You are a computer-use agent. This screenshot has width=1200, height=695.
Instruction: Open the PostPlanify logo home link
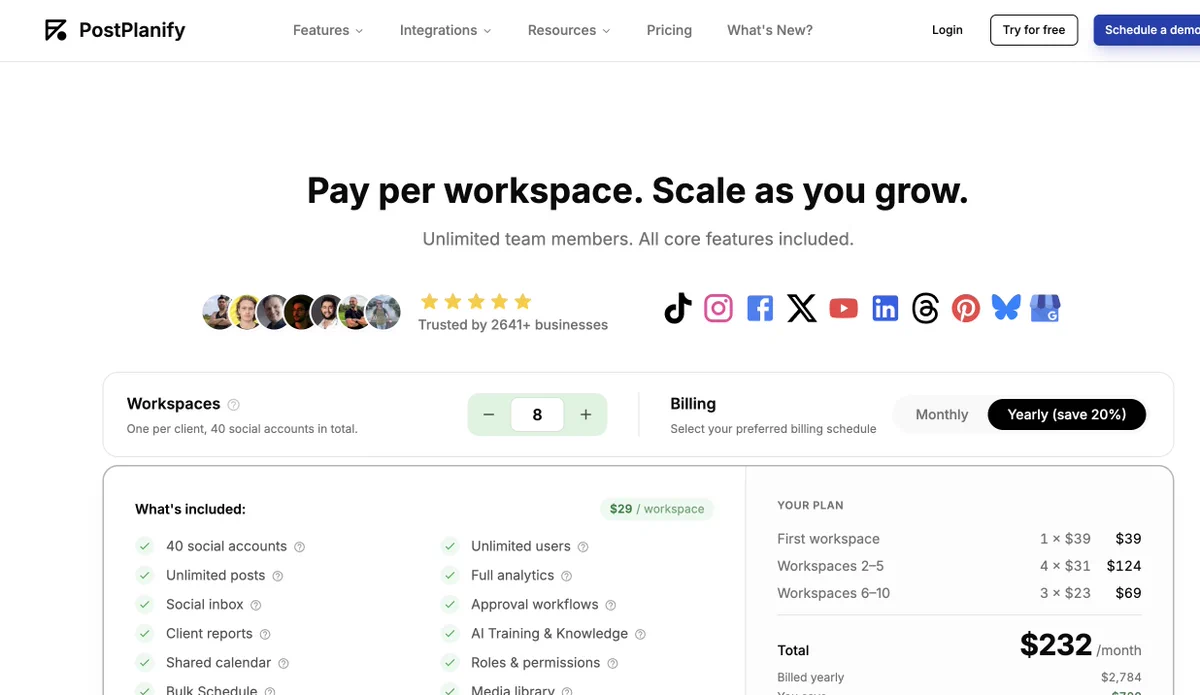(x=115, y=30)
